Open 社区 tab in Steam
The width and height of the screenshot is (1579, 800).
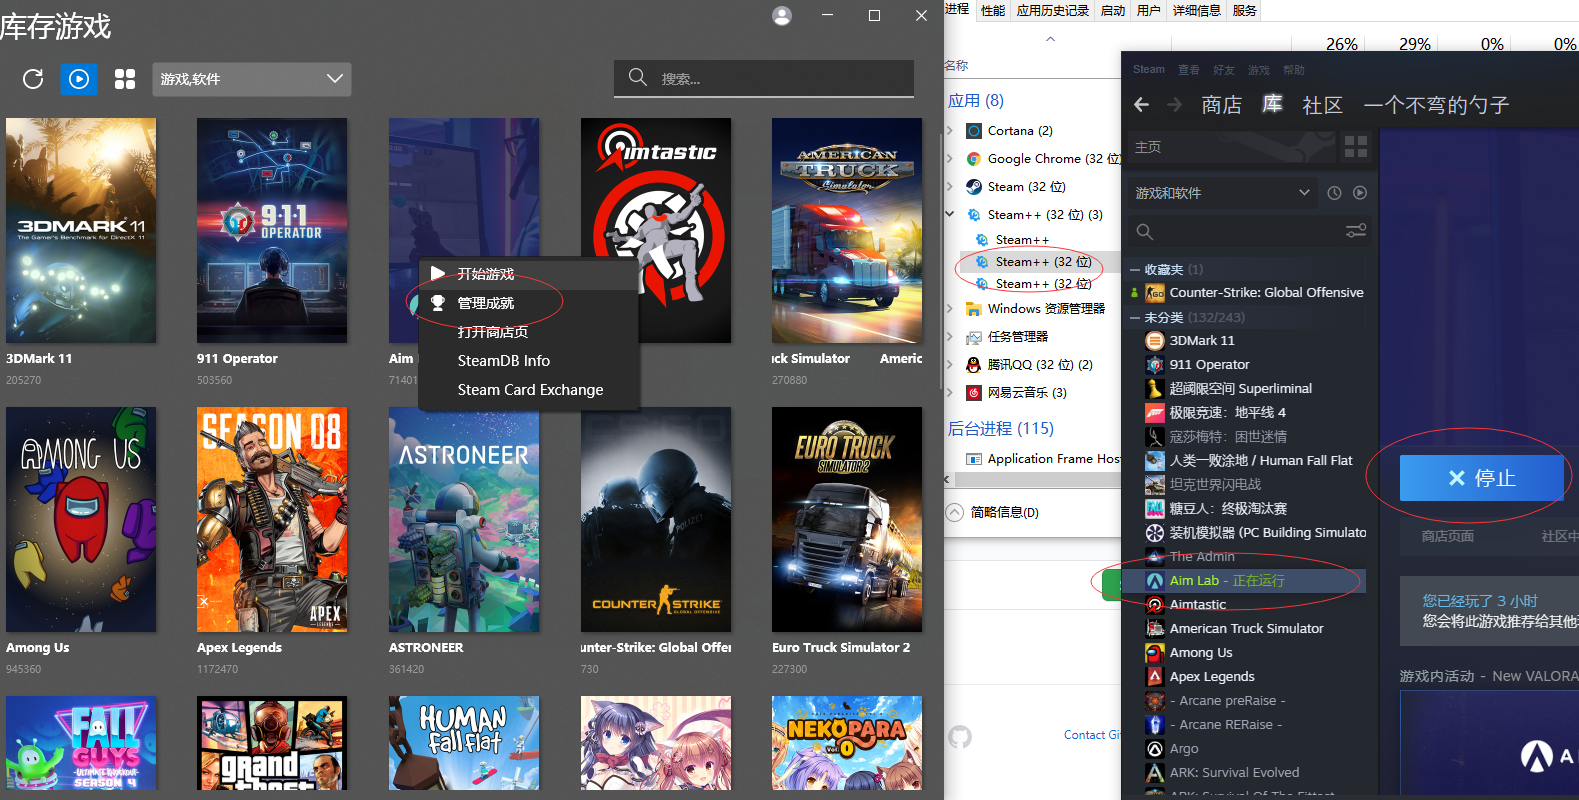click(1322, 105)
